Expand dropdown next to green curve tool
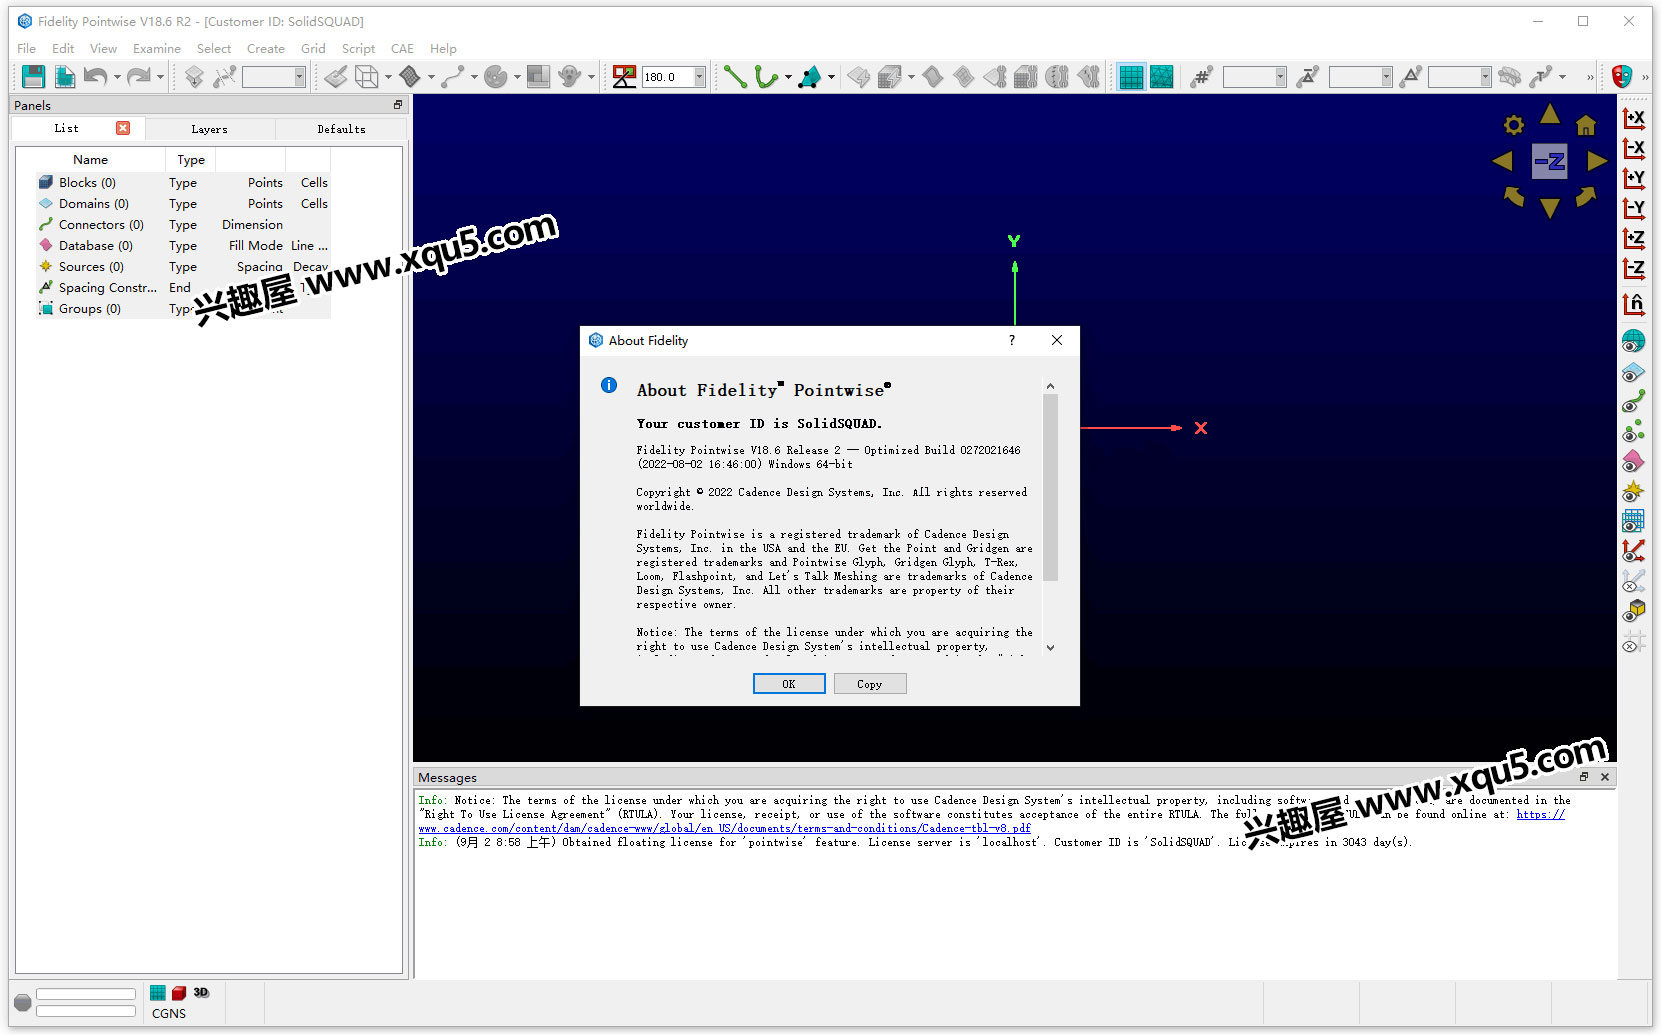 pos(787,77)
